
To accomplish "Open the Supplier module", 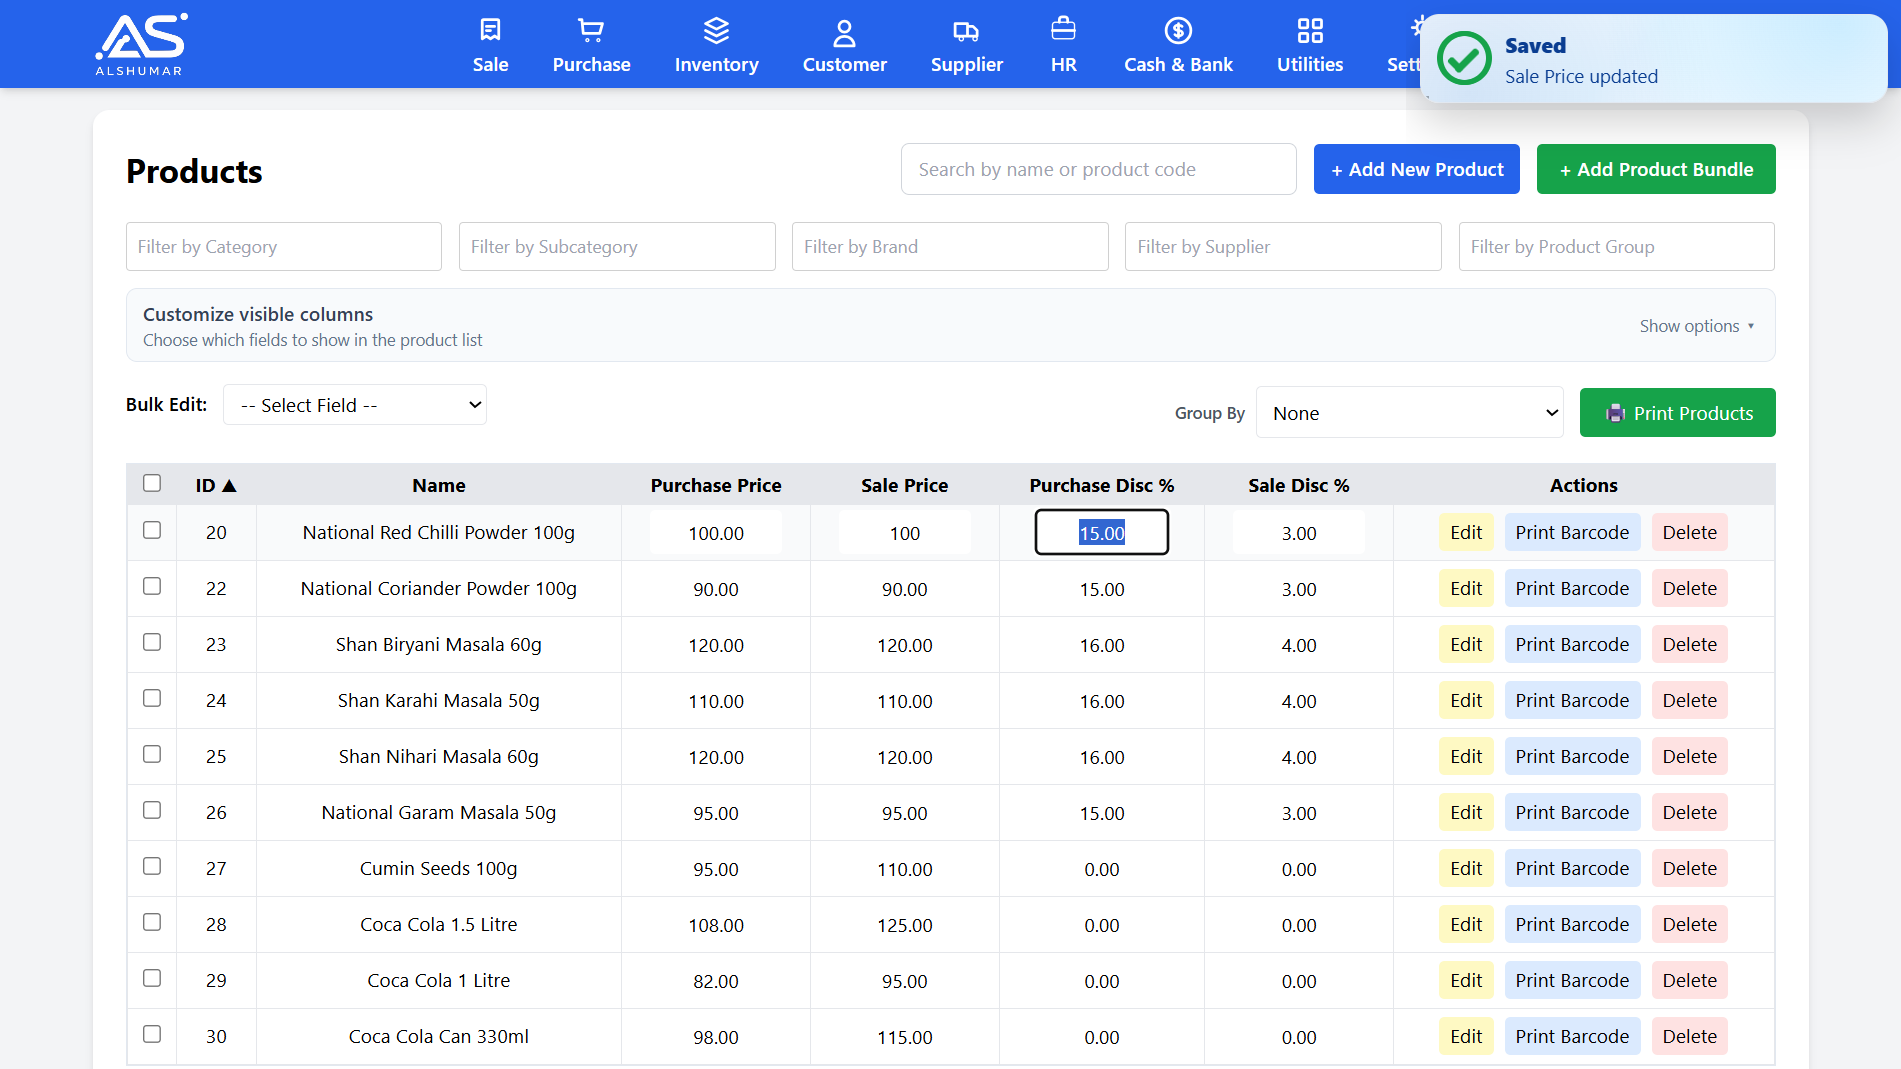I will (966, 44).
